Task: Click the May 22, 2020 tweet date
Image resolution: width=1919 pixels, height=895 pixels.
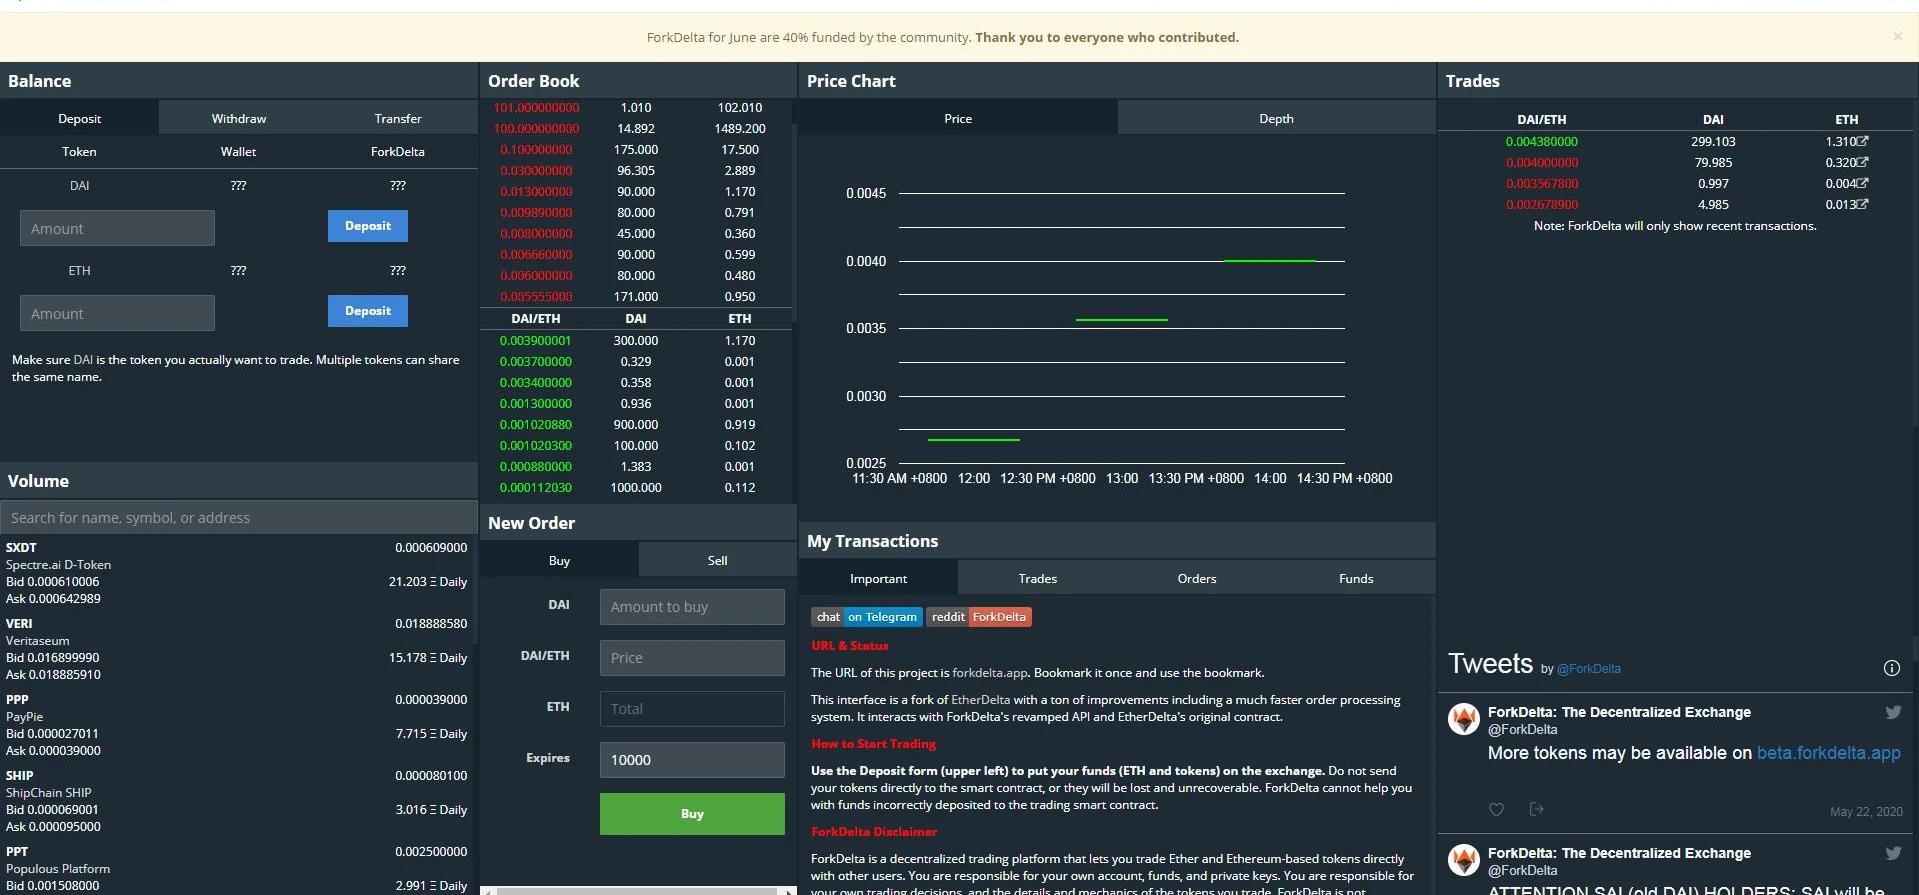Action: coord(1866,812)
